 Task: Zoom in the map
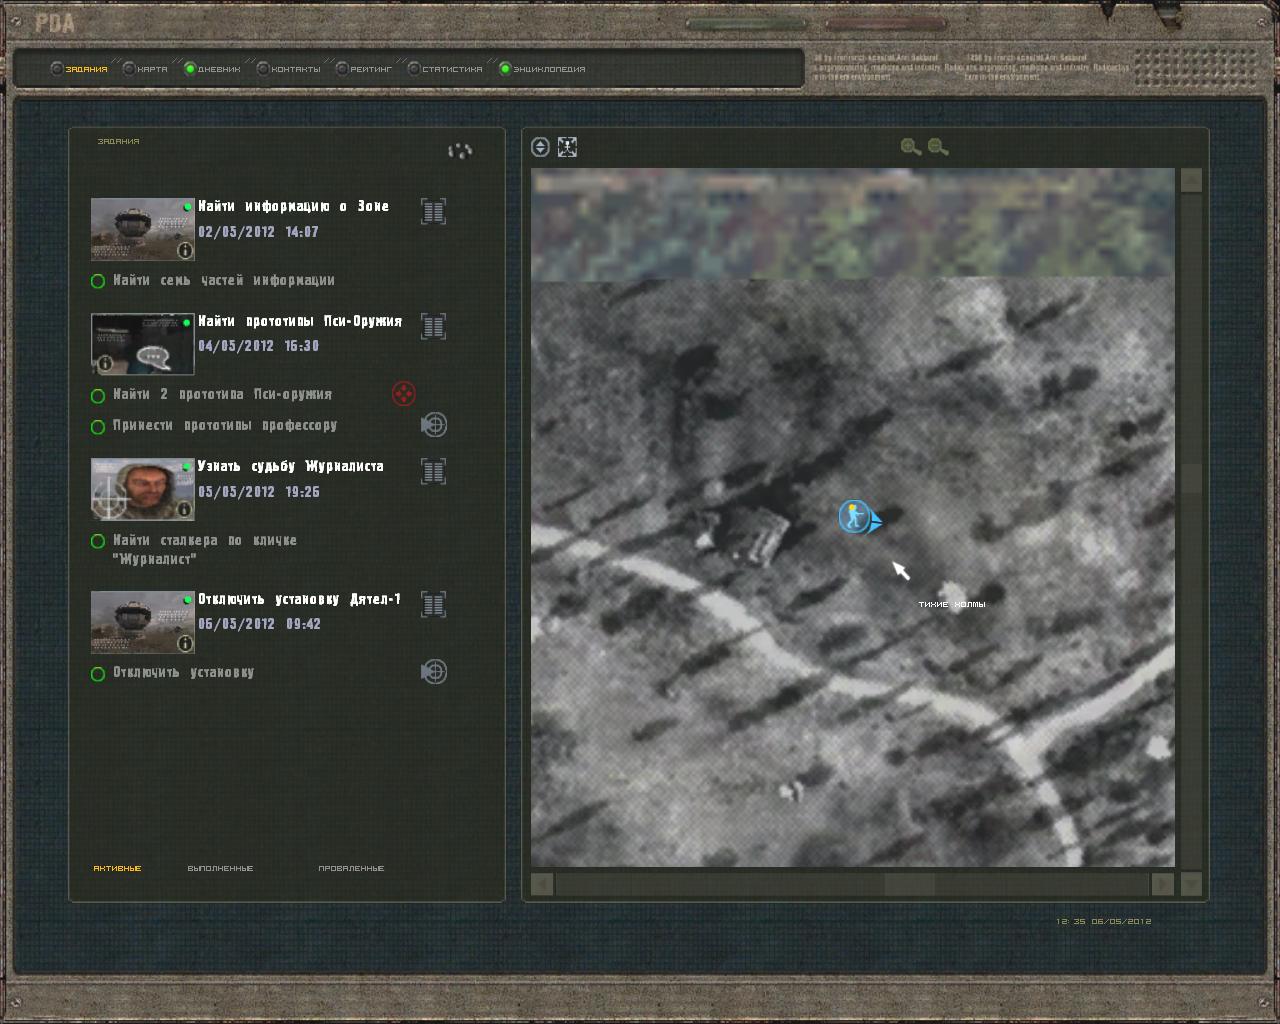pyautogui.click(x=910, y=147)
